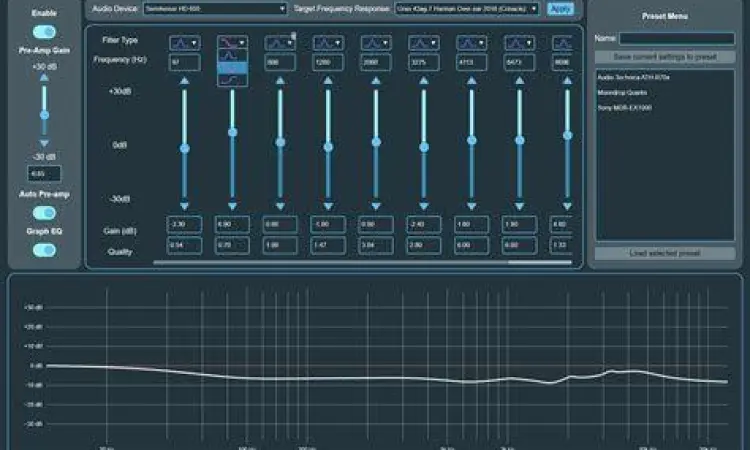Click the Pre-Amp Gain slider handle
This screenshot has height=450, width=750.
coord(44,115)
